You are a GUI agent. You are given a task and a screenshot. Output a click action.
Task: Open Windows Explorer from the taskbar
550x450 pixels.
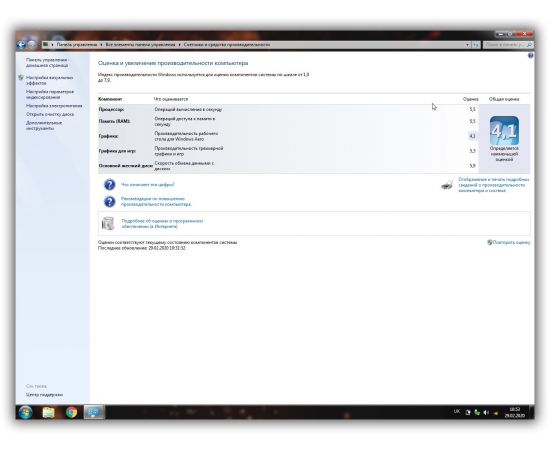(x=48, y=412)
